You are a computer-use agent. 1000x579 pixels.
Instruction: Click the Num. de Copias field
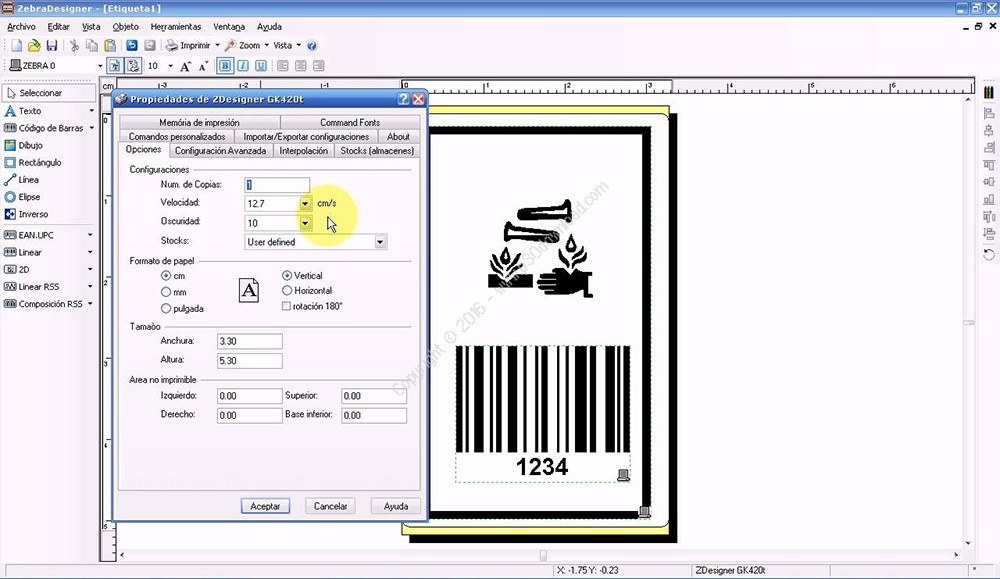(277, 184)
